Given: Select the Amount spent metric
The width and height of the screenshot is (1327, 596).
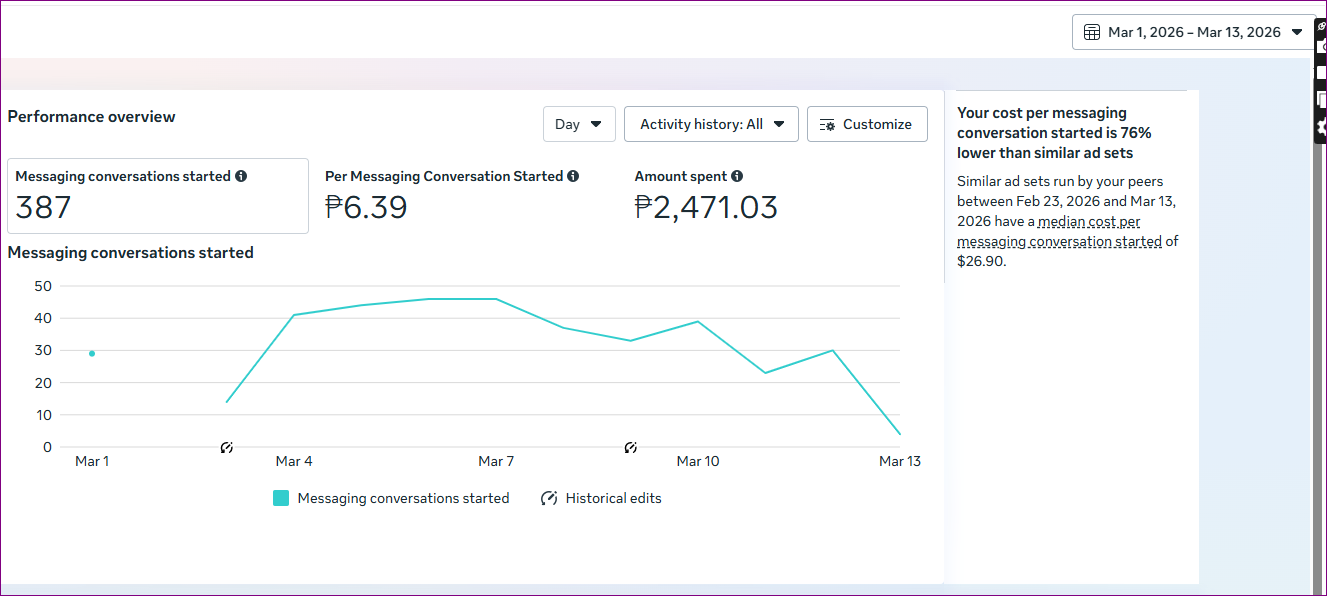Looking at the screenshot, I should [x=706, y=196].
